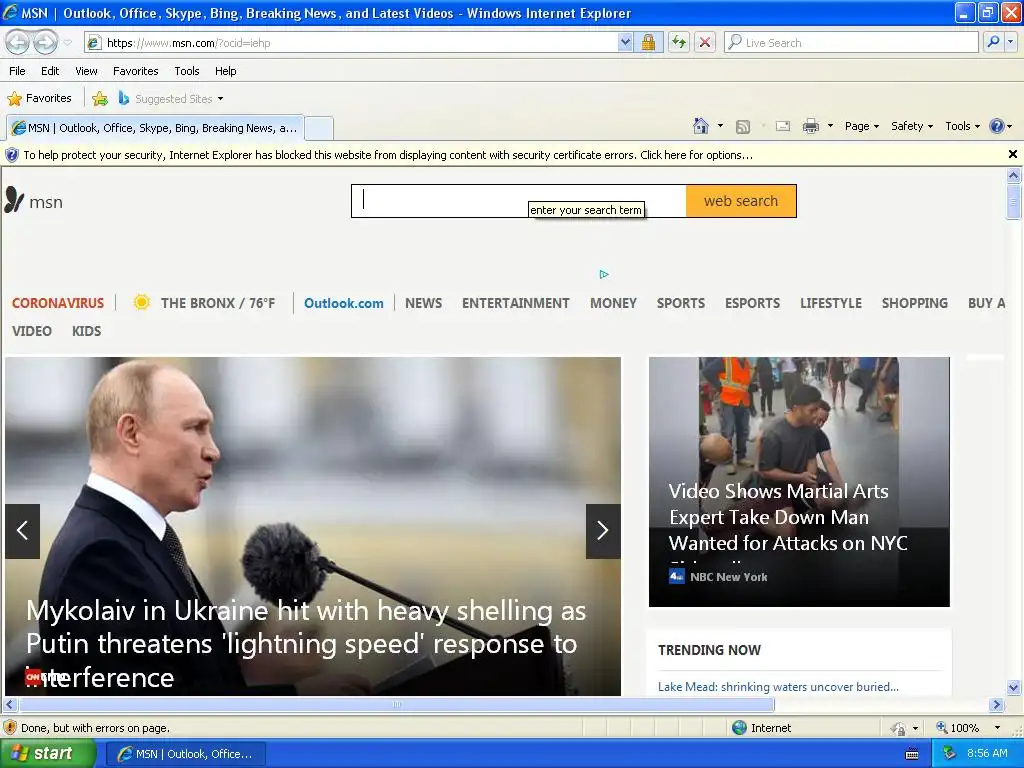Dismiss the security information bar
Image resolution: width=1024 pixels, height=768 pixels.
point(1012,154)
